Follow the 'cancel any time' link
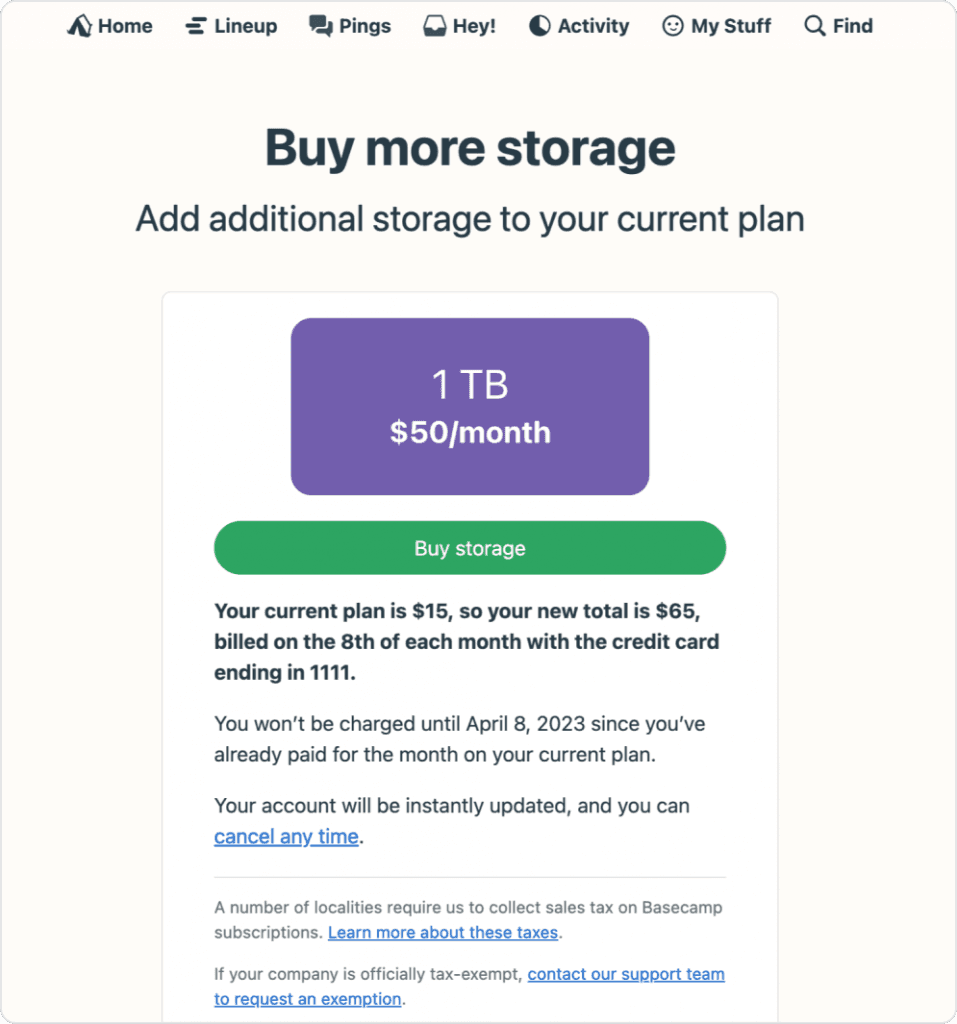This screenshot has height=1024, width=957. (286, 837)
